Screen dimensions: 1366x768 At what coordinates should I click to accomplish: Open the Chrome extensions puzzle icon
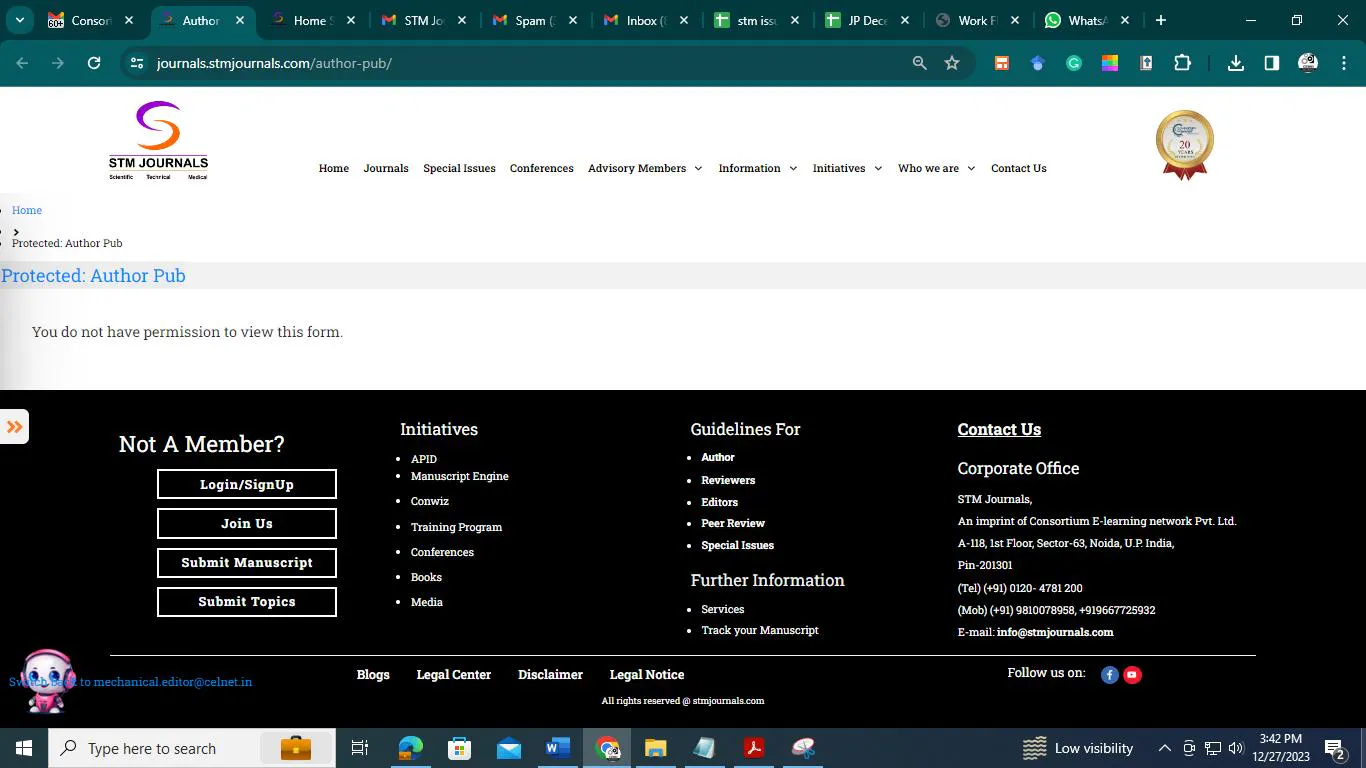click(x=1182, y=63)
